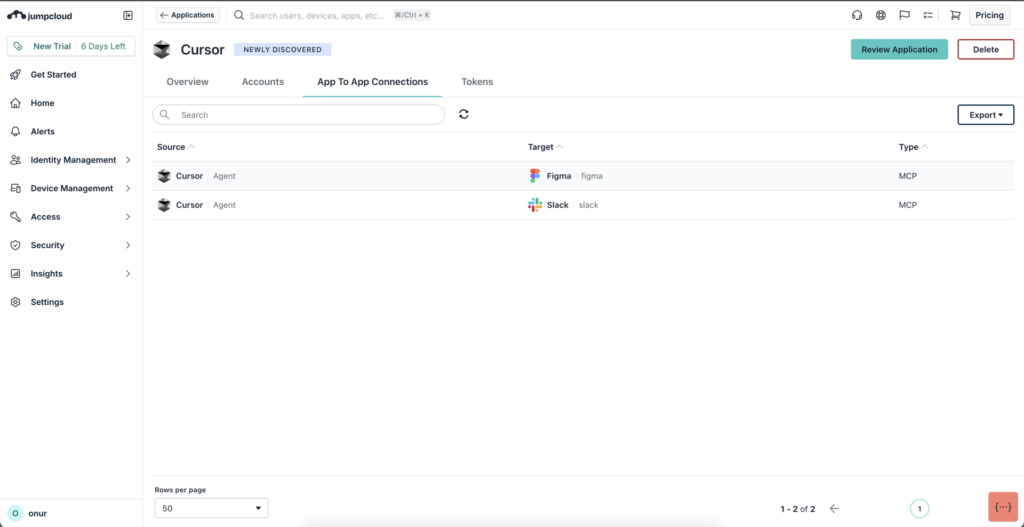Screen dimensions: 1024x527
Task: Sort by the Target column
Action: pos(545,147)
